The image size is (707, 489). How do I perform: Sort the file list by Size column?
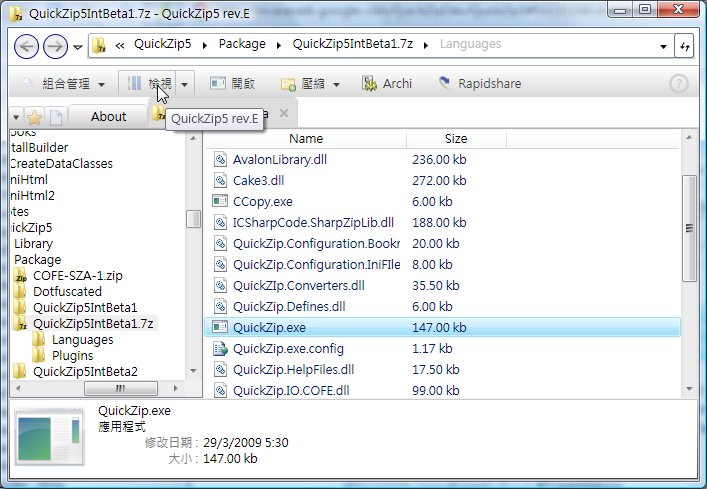point(456,139)
